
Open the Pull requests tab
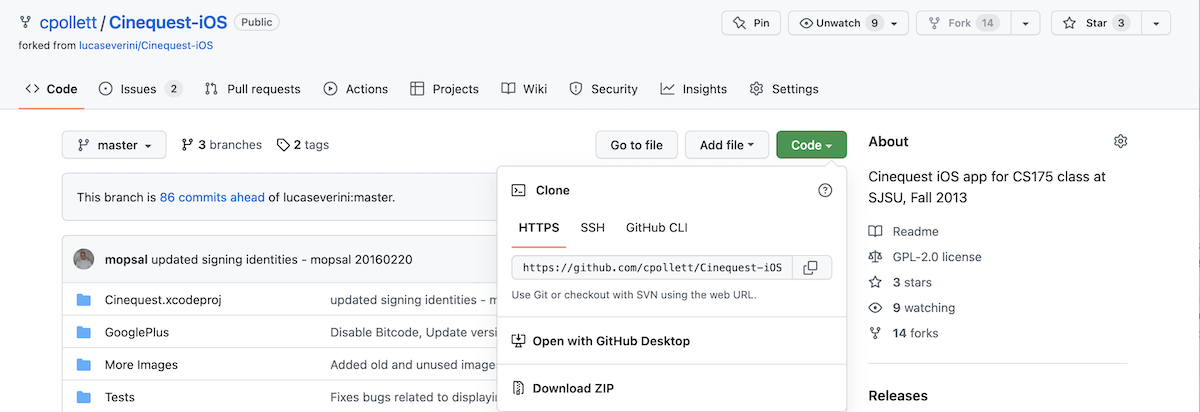[252, 89]
